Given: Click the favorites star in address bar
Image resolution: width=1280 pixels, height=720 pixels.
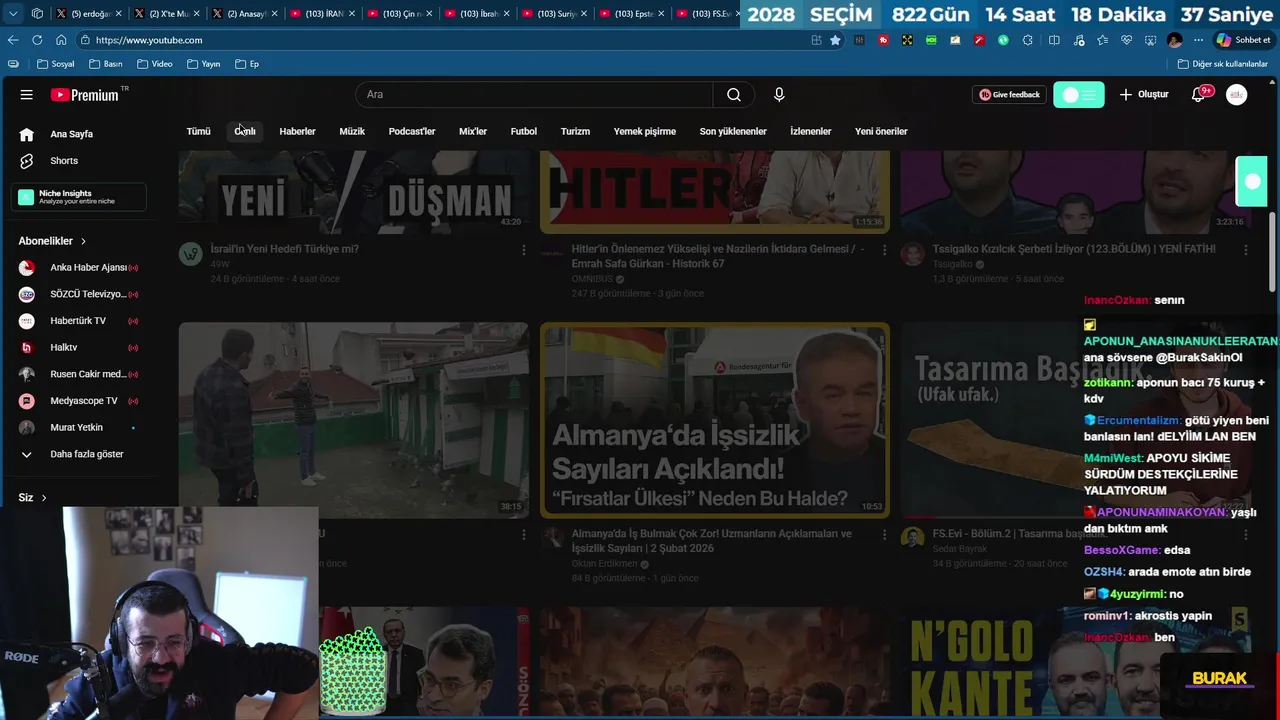Looking at the screenshot, I should coord(836,40).
